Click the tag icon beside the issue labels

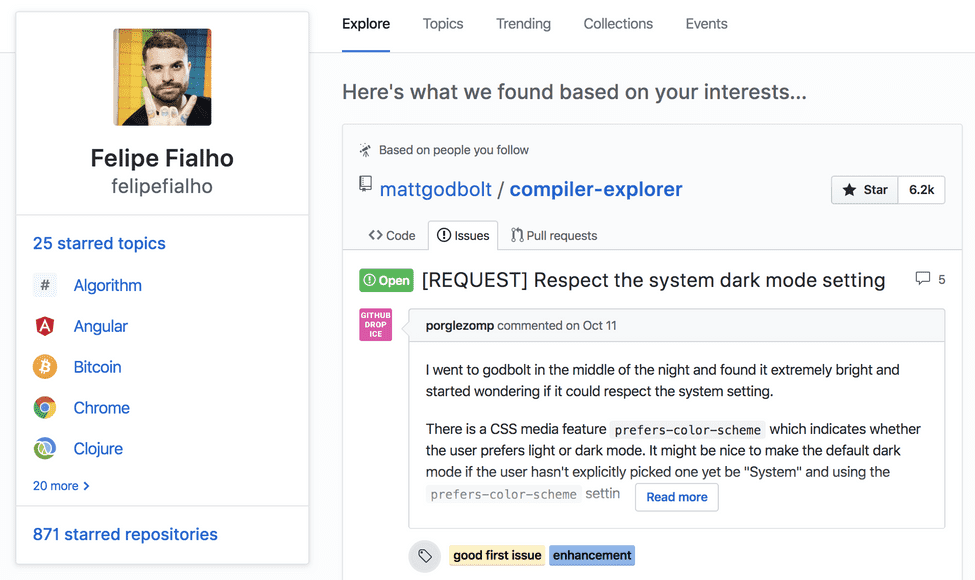click(424, 555)
